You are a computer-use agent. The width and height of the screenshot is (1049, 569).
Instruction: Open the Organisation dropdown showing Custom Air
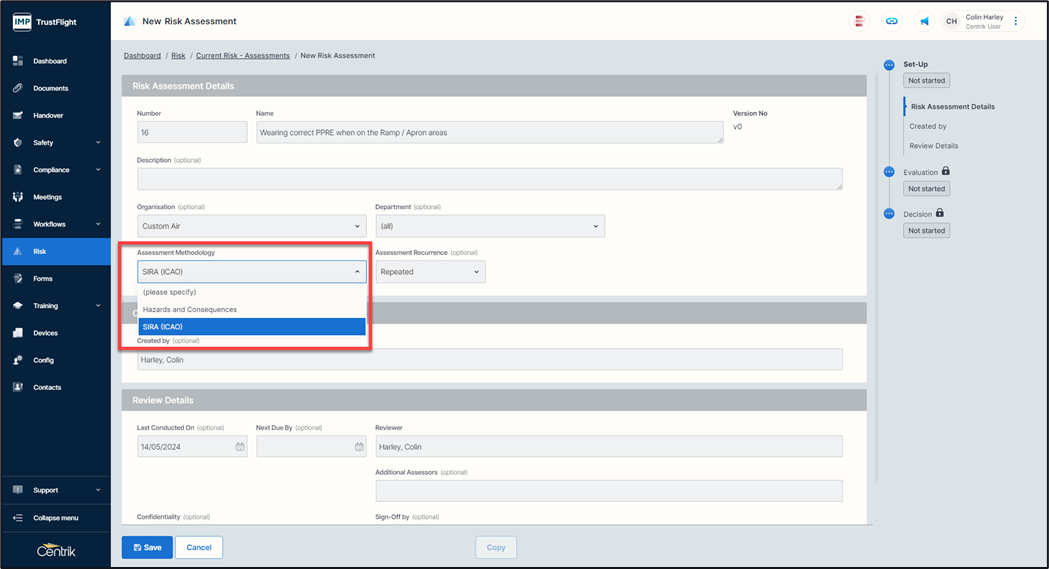click(252, 226)
